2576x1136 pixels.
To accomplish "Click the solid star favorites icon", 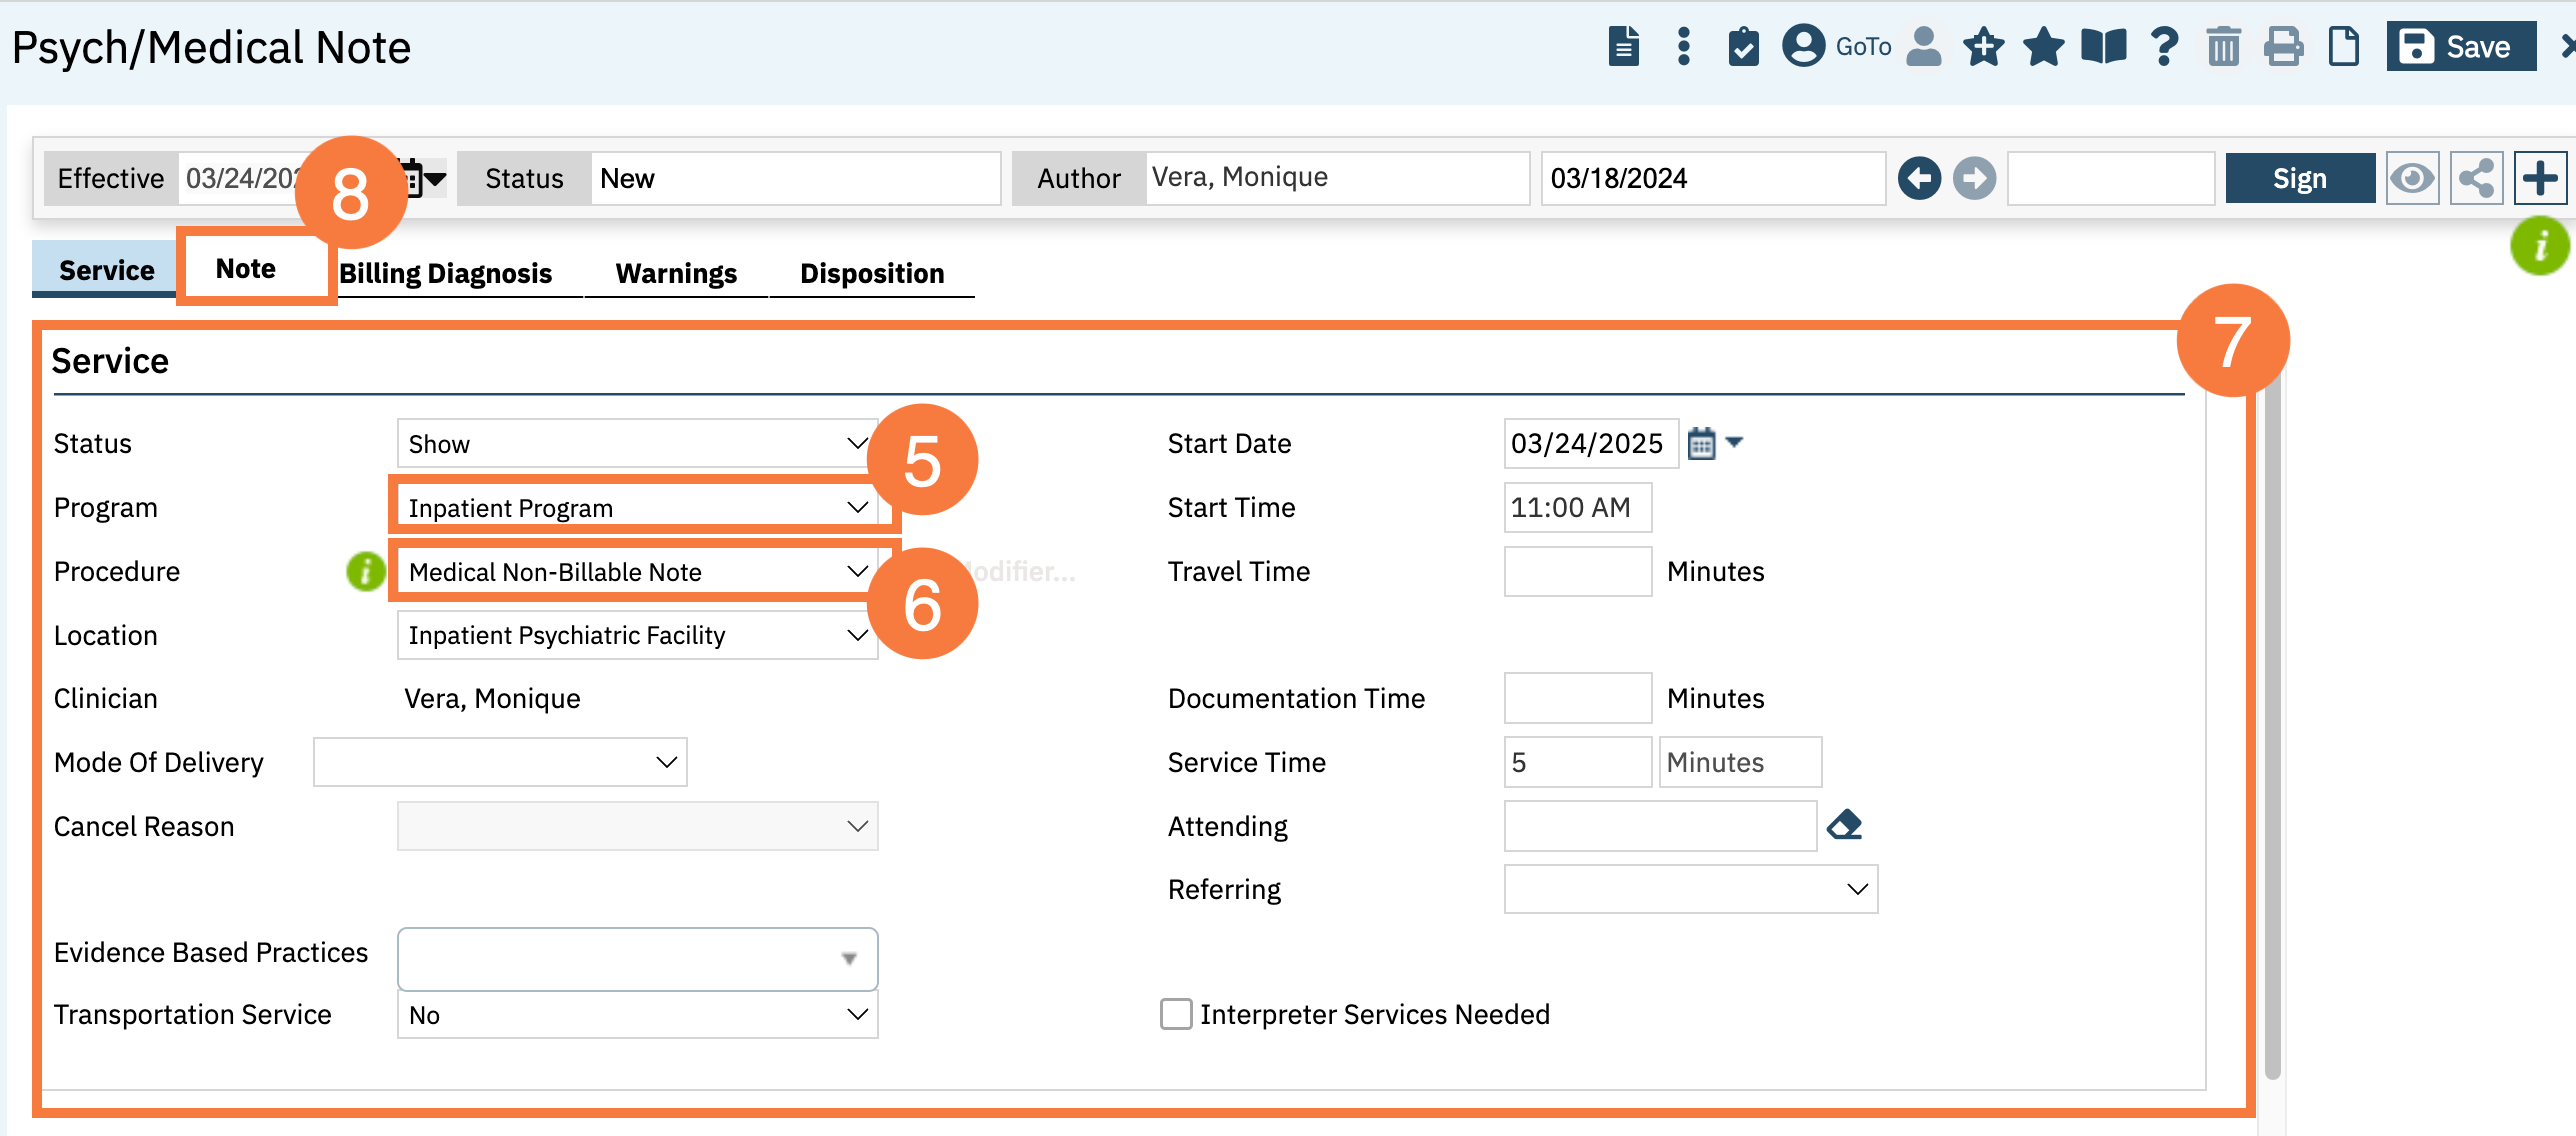I will tap(2043, 47).
